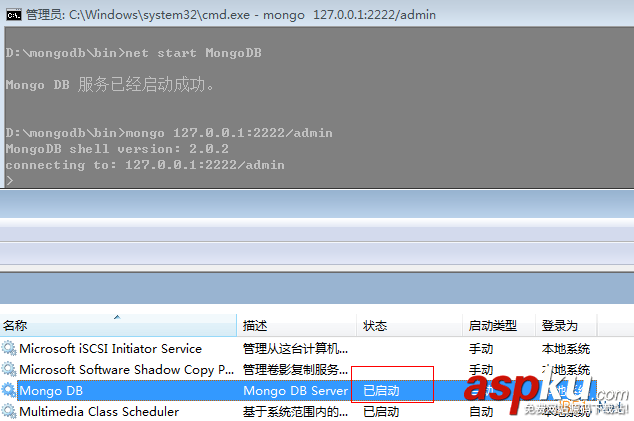Click the 'net start MongoDB' command line

pos(133,53)
